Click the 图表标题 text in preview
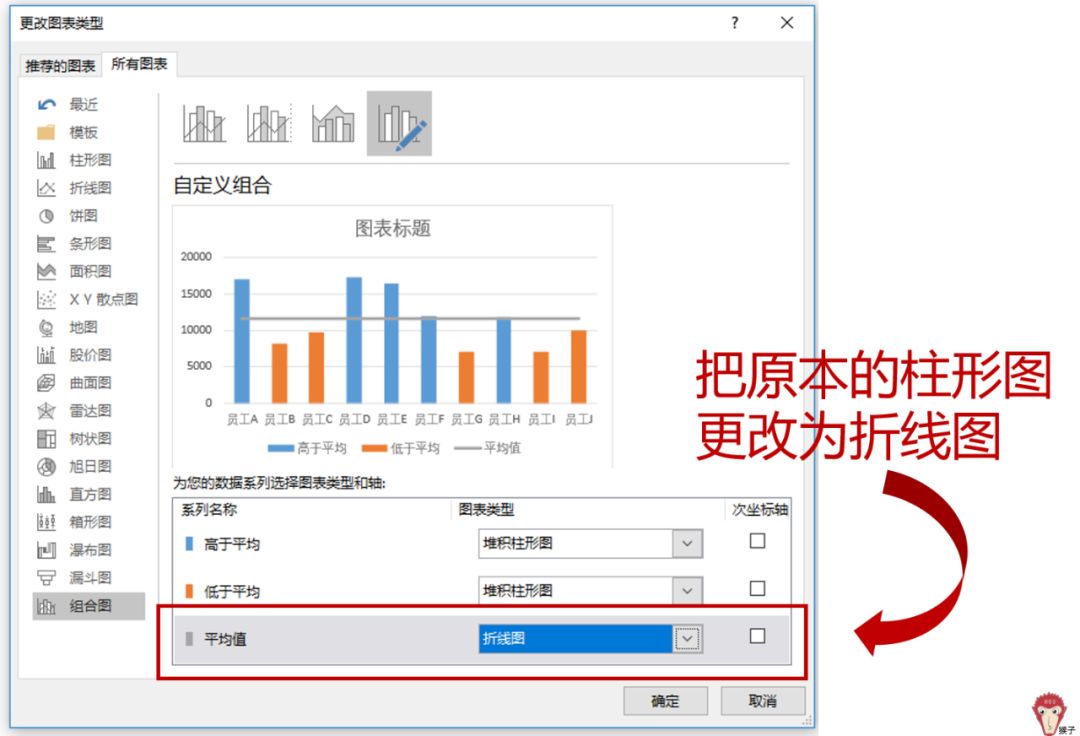1080x736 pixels. 393,229
